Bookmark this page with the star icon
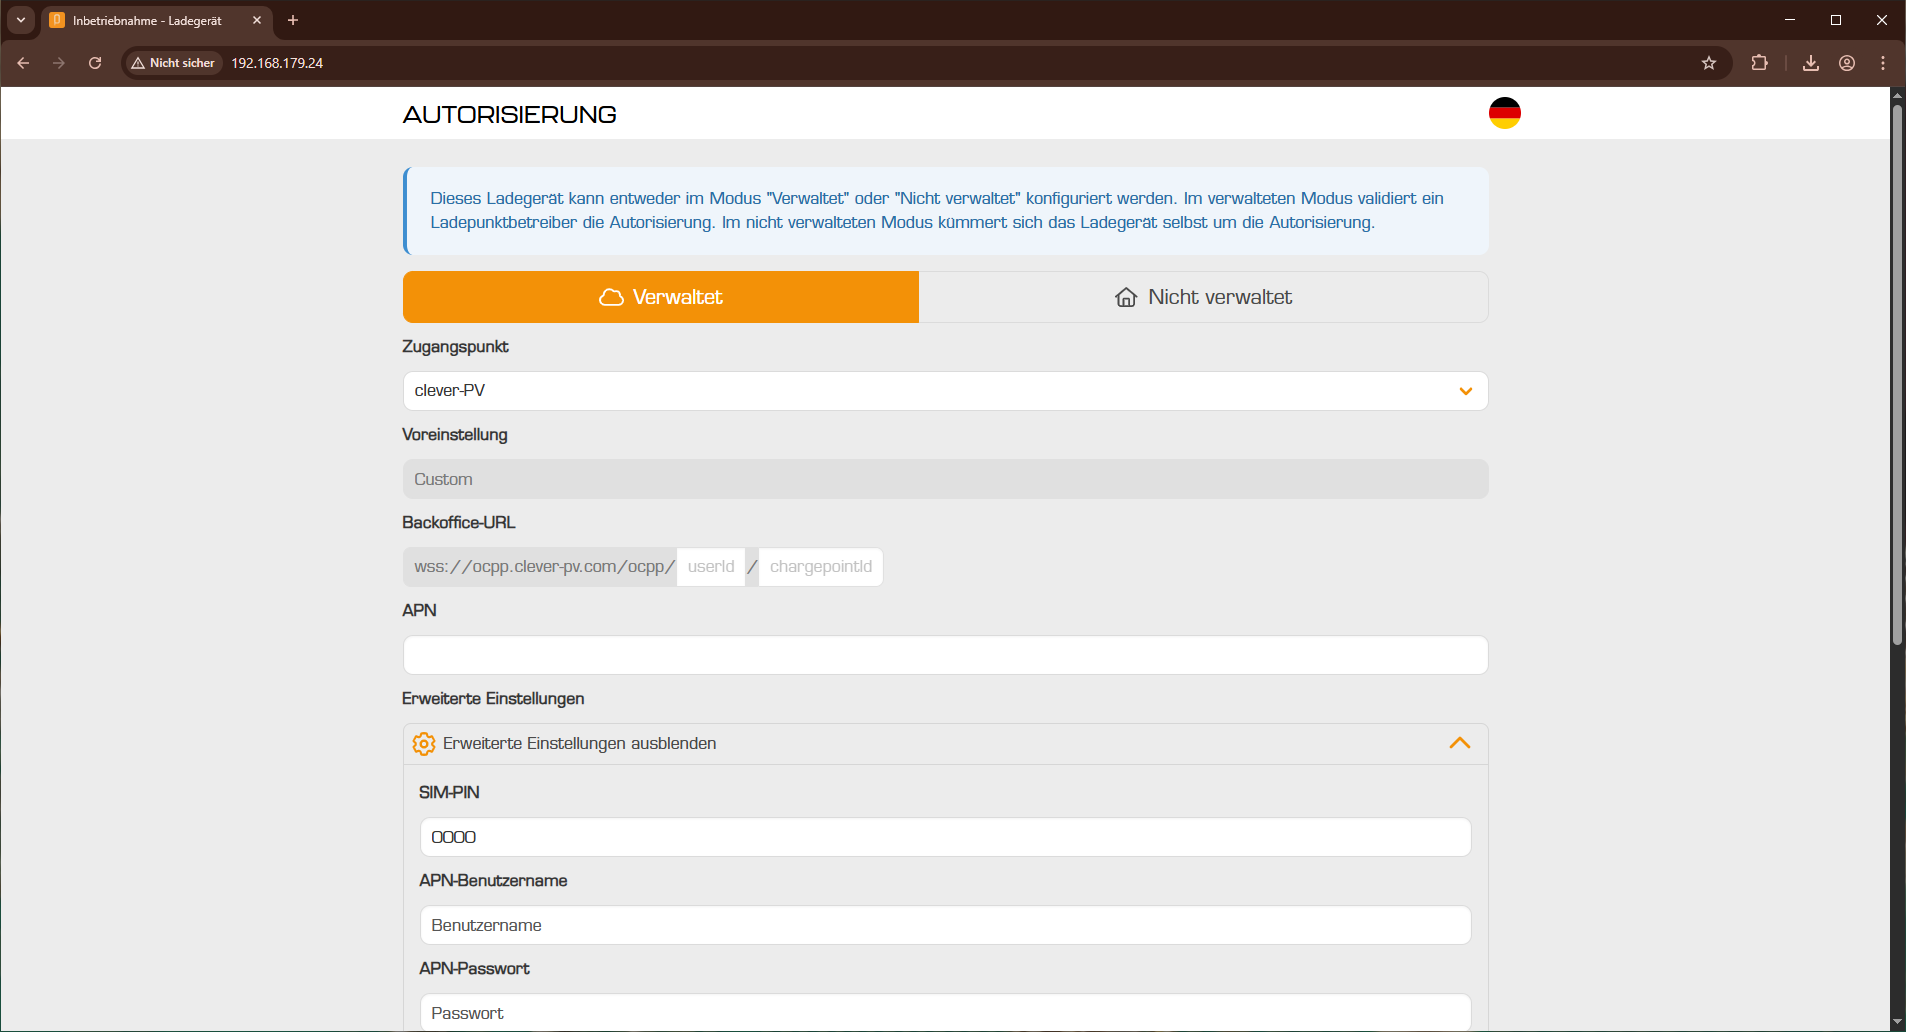The width and height of the screenshot is (1906, 1032). pyautogui.click(x=1708, y=63)
